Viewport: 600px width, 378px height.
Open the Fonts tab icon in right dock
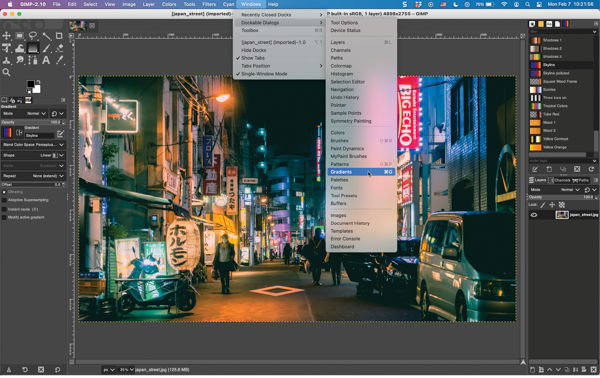pyautogui.click(x=549, y=24)
